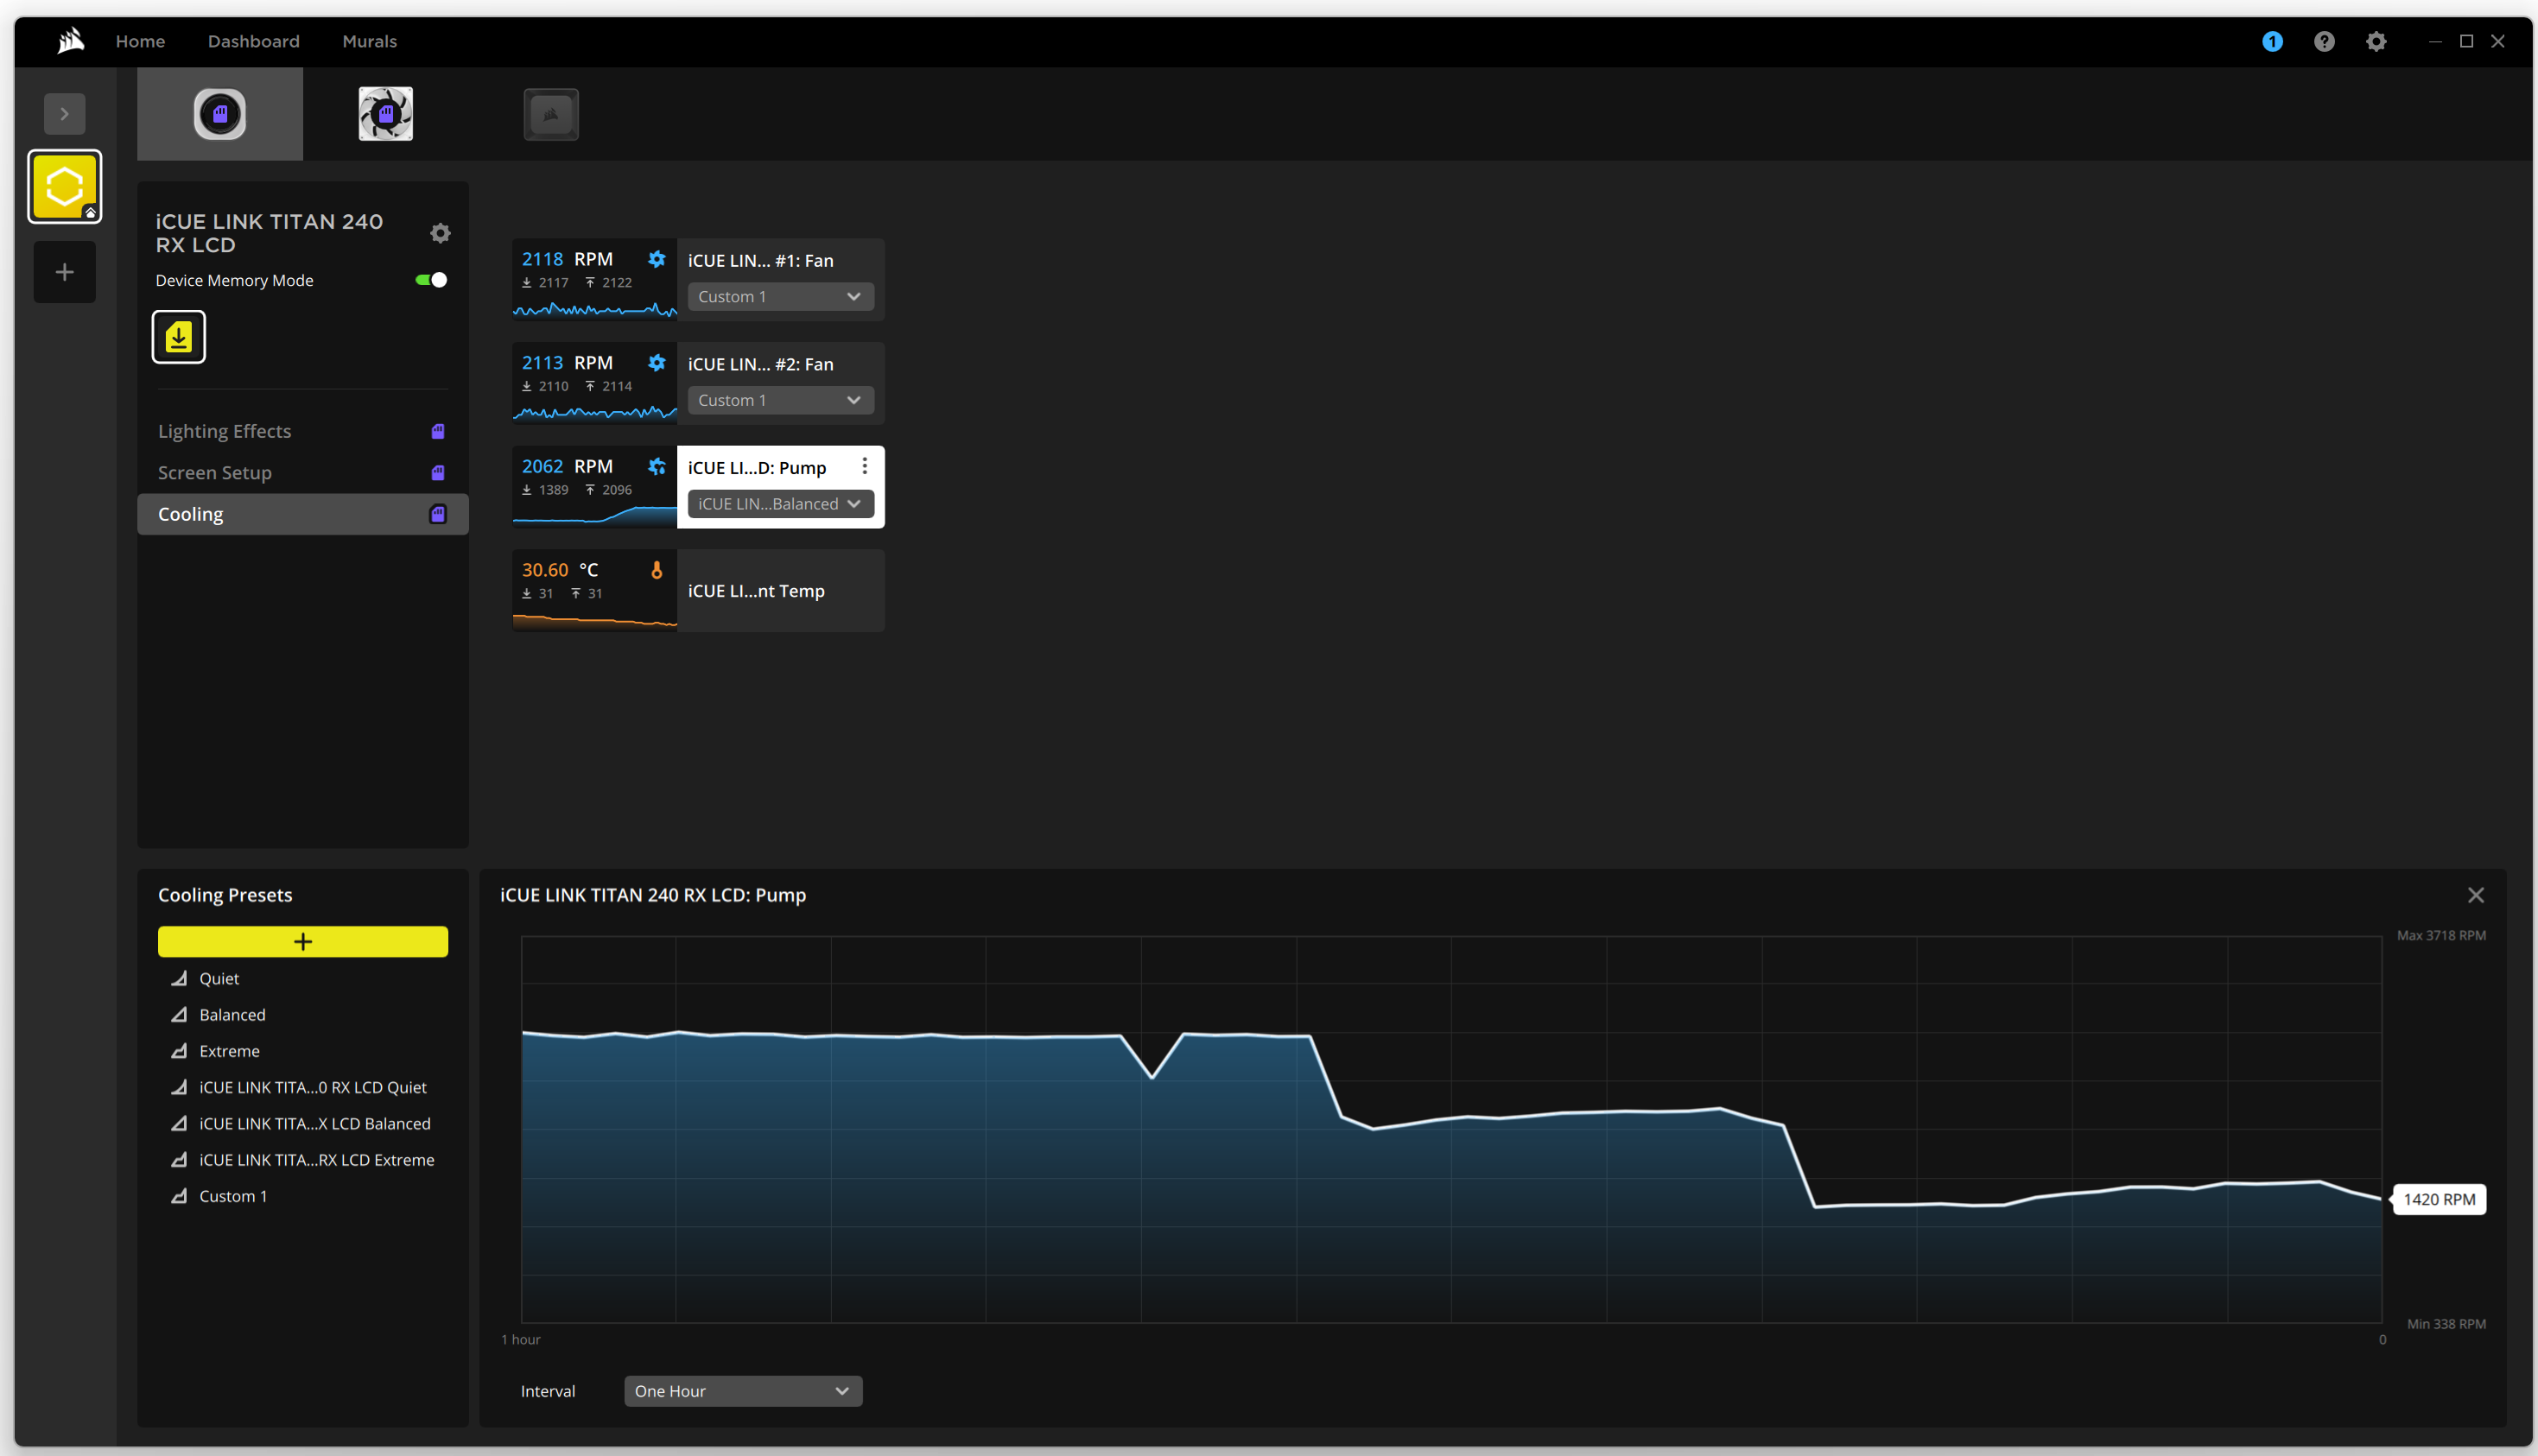Click the 2062 RPM pump reading

tap(567, 466)
